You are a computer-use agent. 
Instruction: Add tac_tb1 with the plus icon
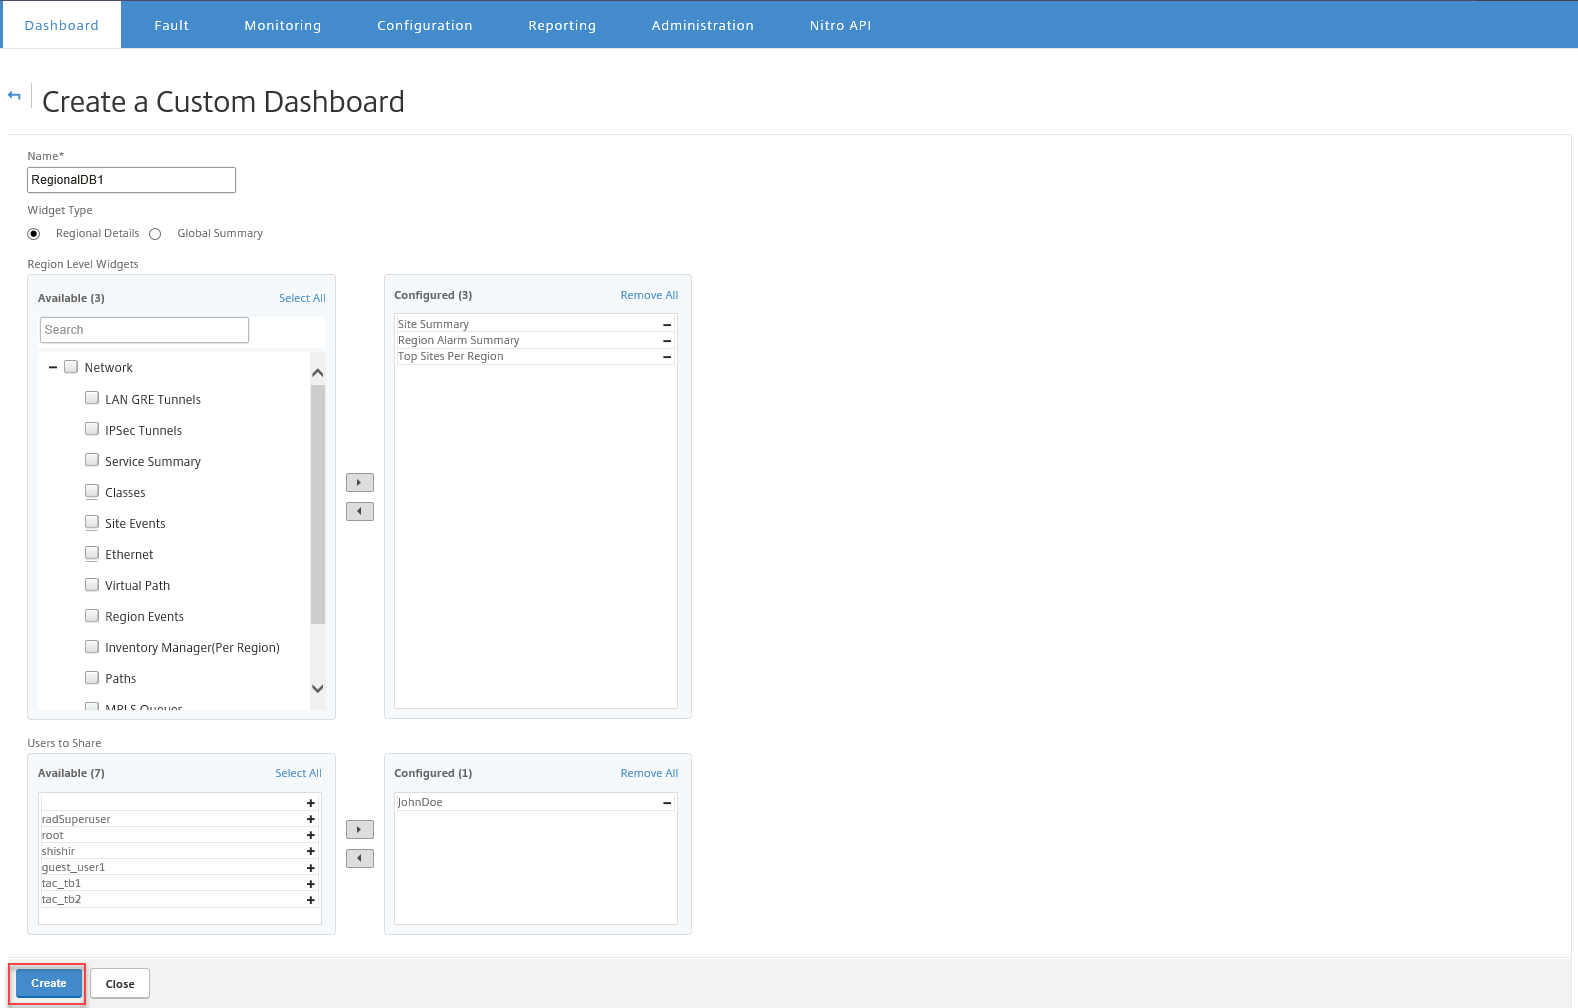pos(311,884)
